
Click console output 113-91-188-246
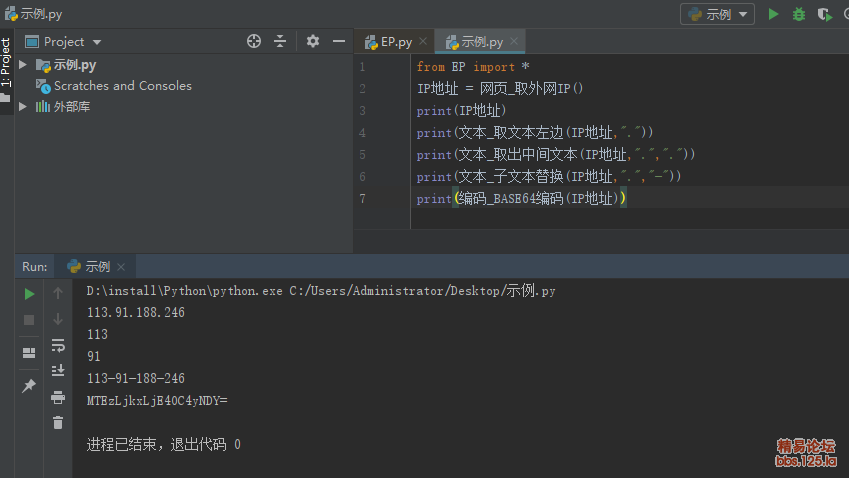136,378
